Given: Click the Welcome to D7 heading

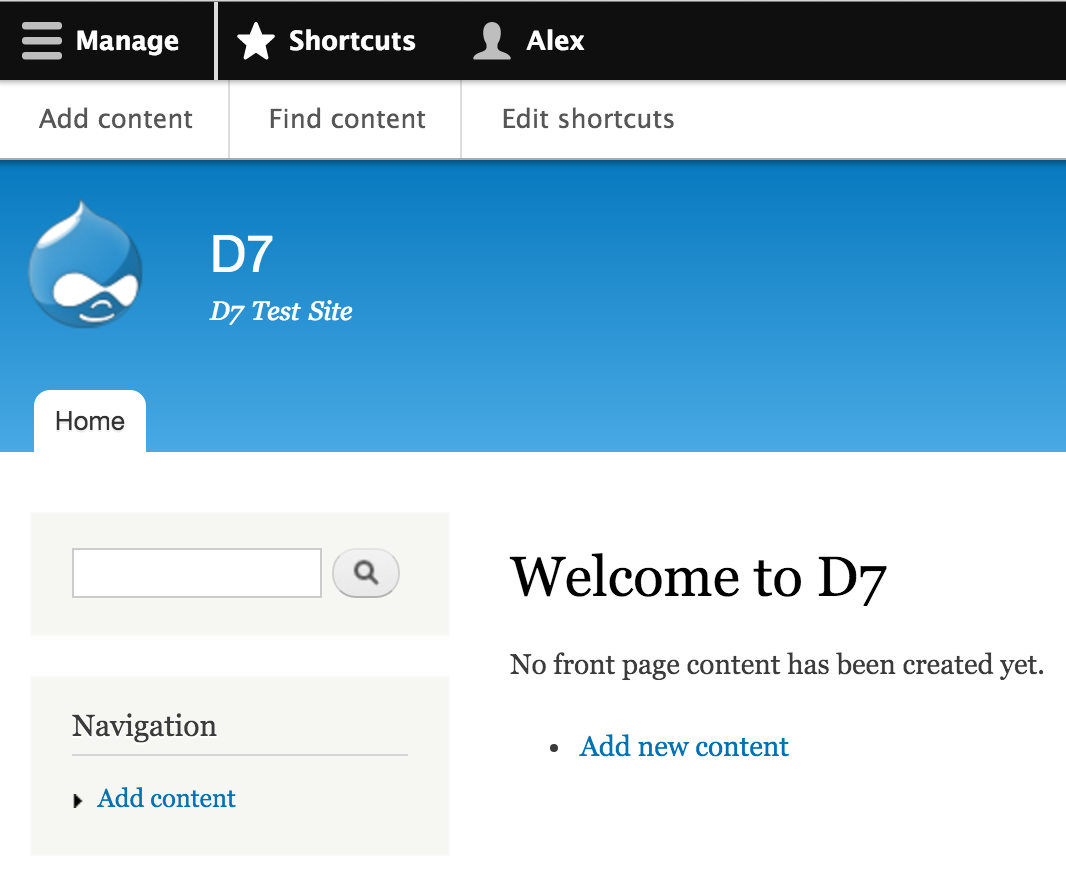Looking at the screenshot, I should pyautogui.click(x=698, y=577).
